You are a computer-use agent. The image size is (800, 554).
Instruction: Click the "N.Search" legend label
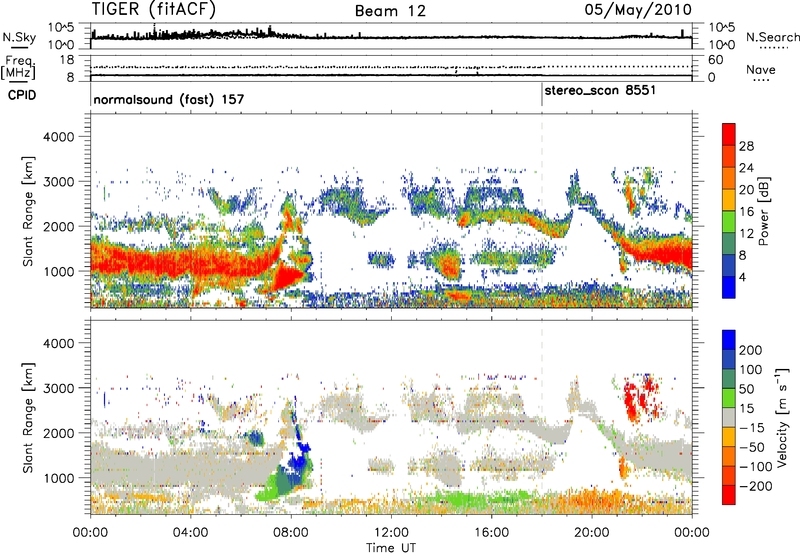click(x=772, y=37)
